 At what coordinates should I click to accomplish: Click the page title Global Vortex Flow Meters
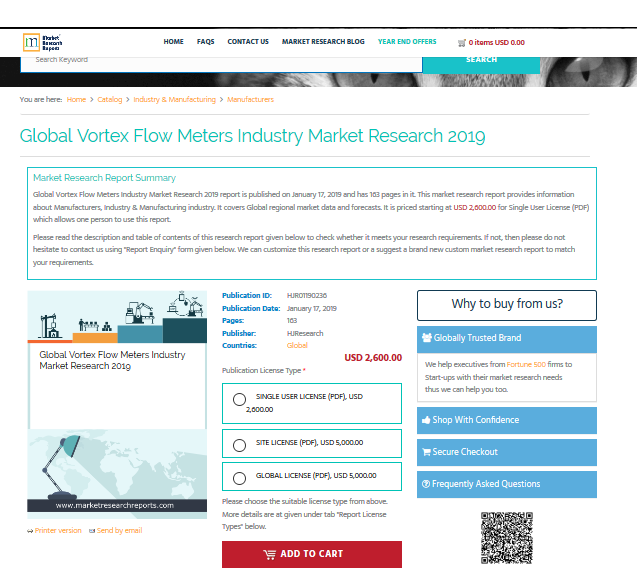pos(252,136)
